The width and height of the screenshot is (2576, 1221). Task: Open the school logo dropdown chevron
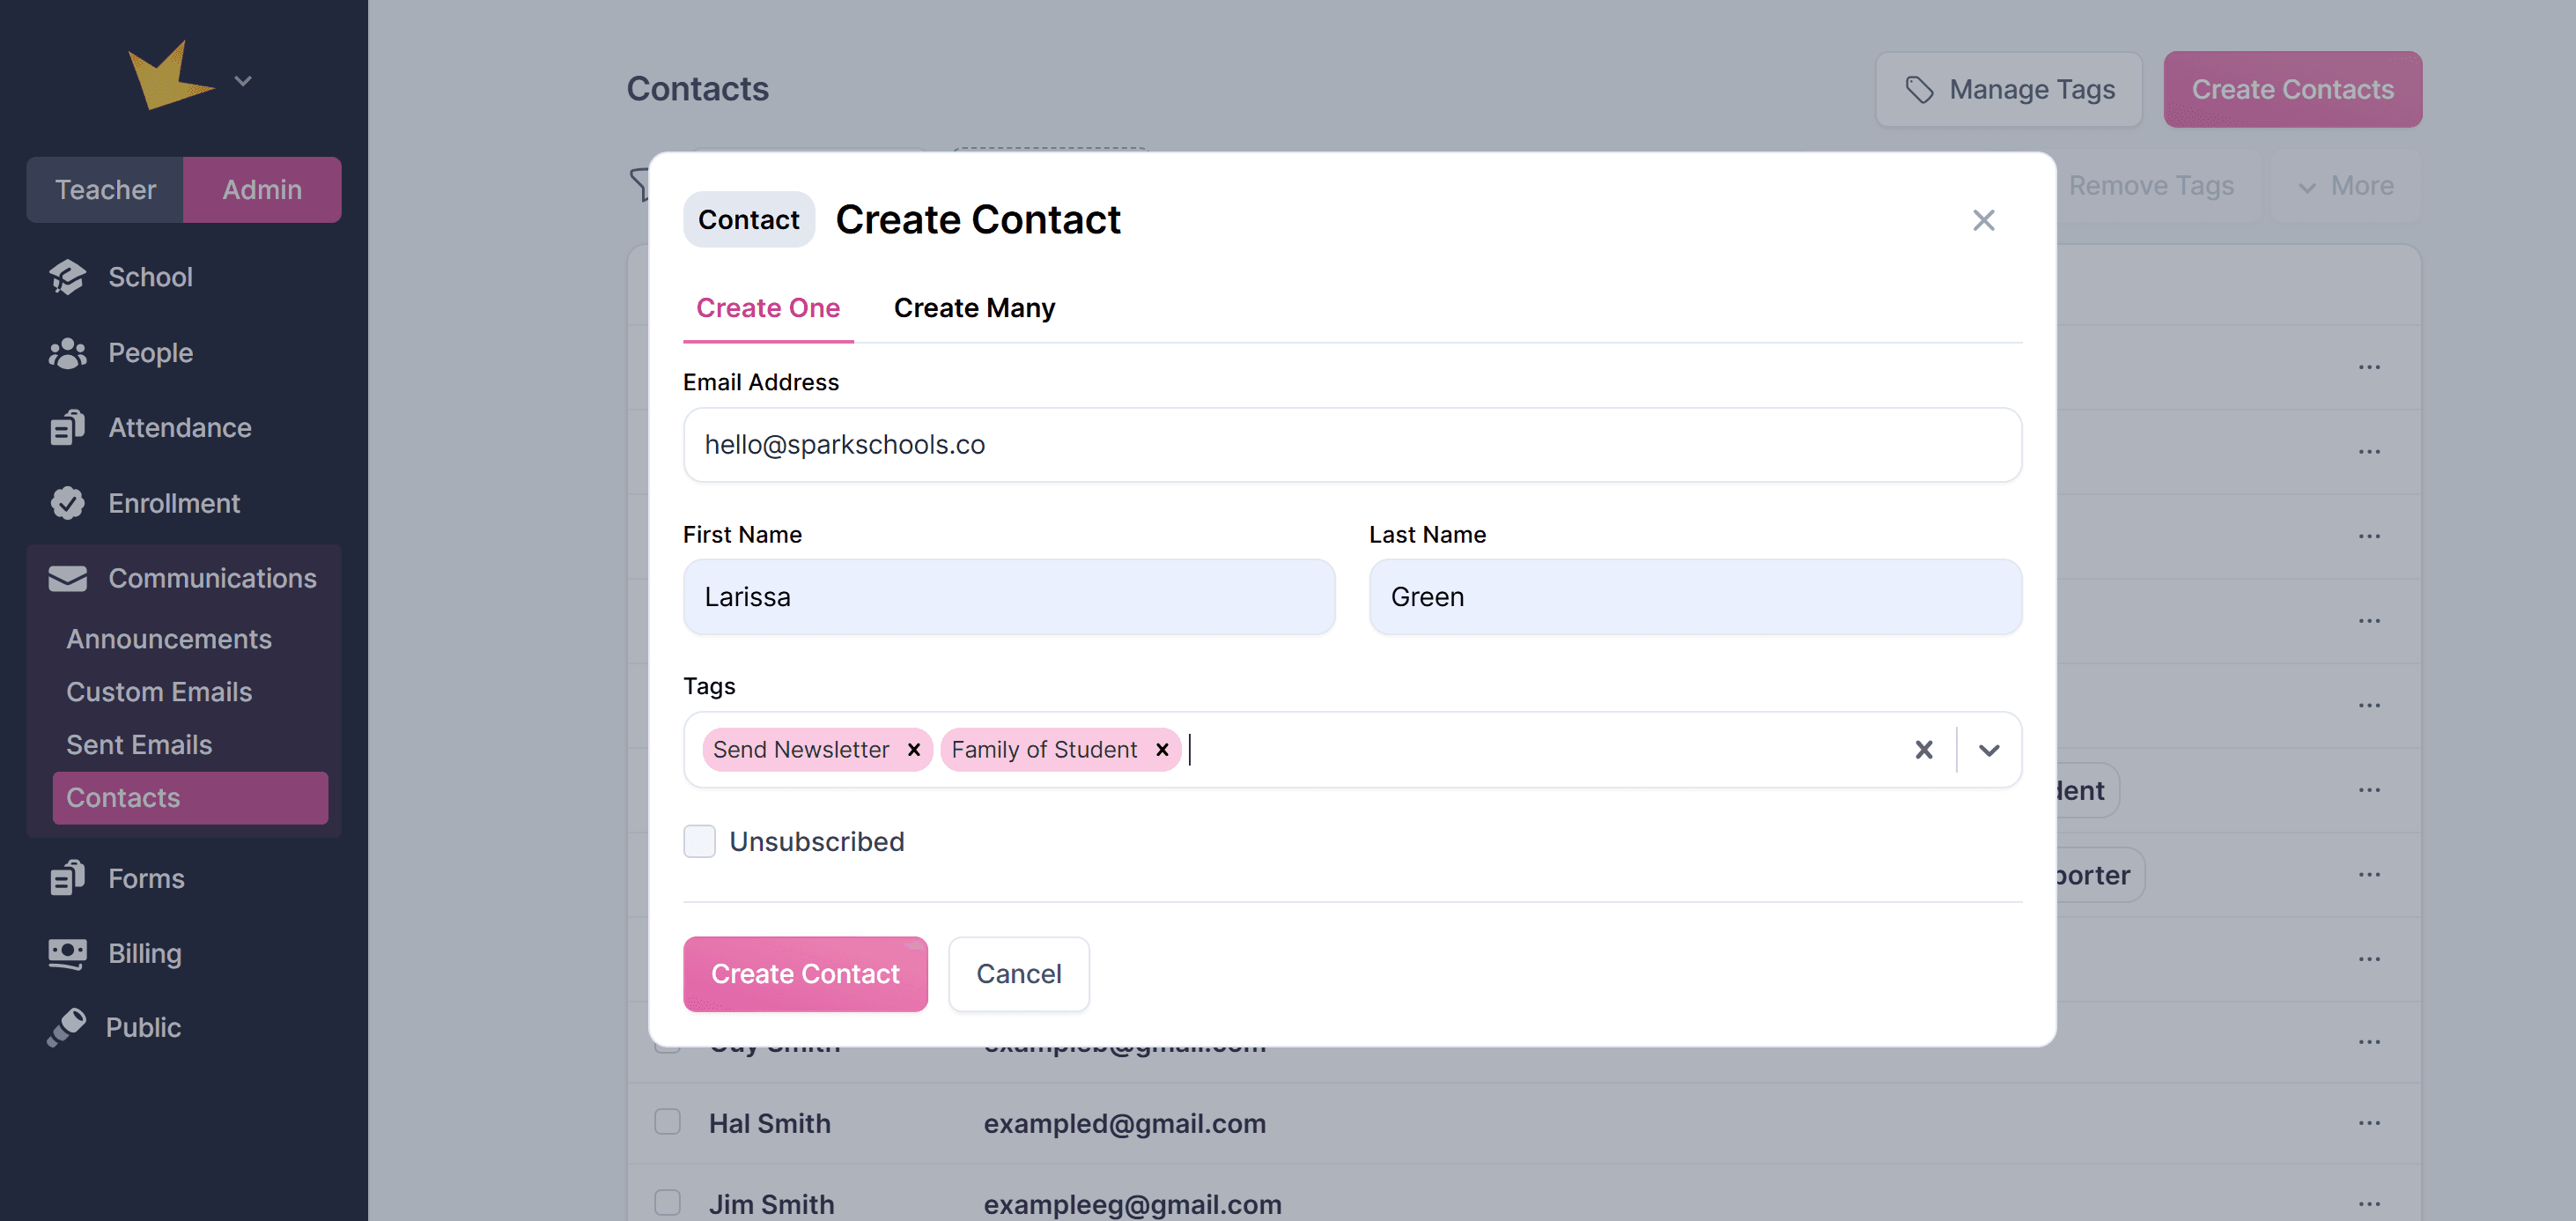click(x=243, y=81)
